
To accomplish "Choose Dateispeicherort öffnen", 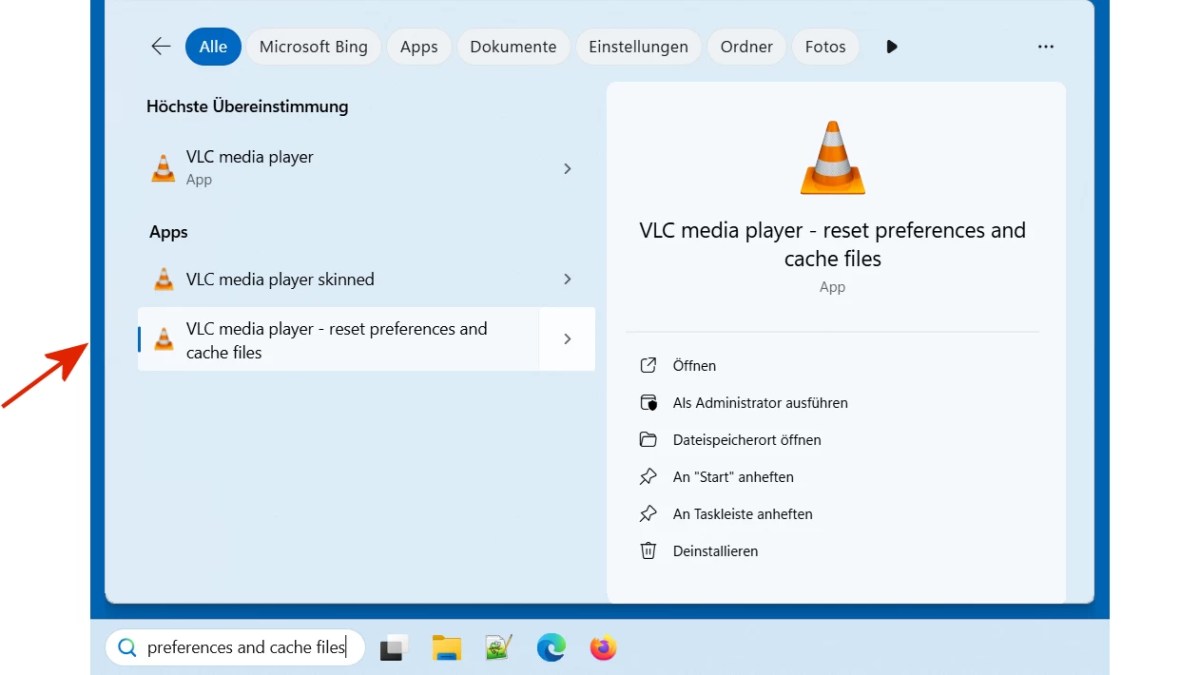I will pos(747,440).
